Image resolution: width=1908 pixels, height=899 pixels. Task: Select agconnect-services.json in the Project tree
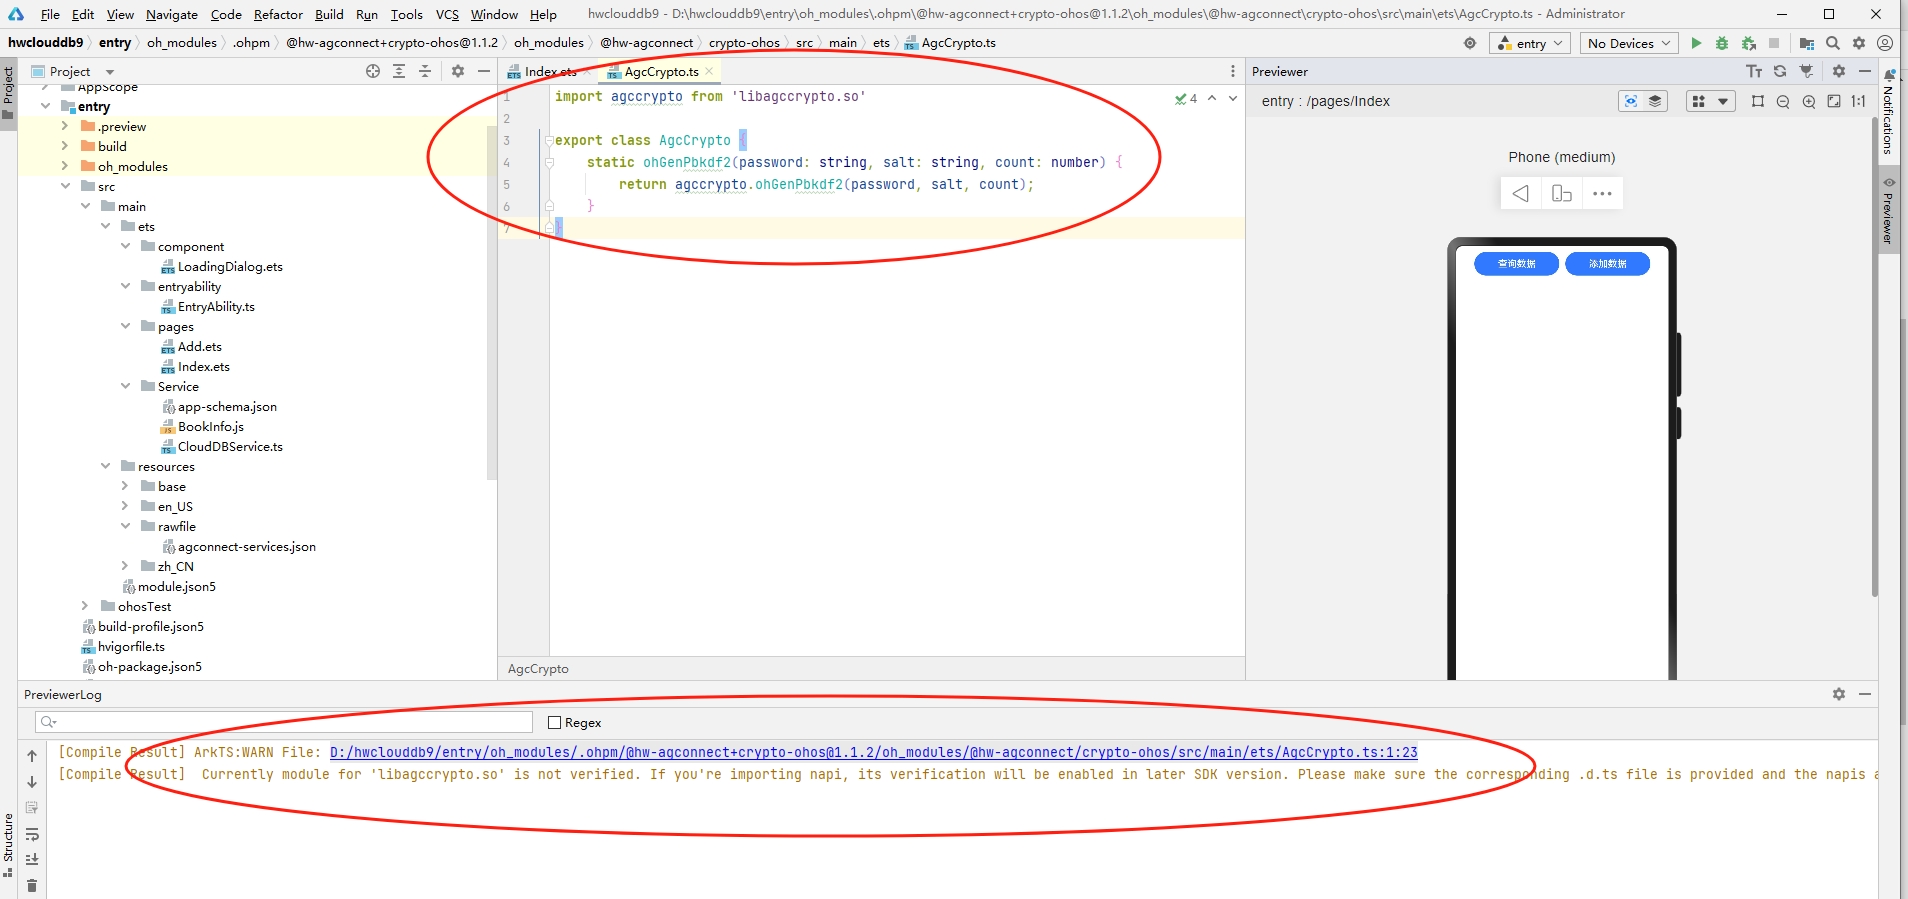click(x=246, y=546)
